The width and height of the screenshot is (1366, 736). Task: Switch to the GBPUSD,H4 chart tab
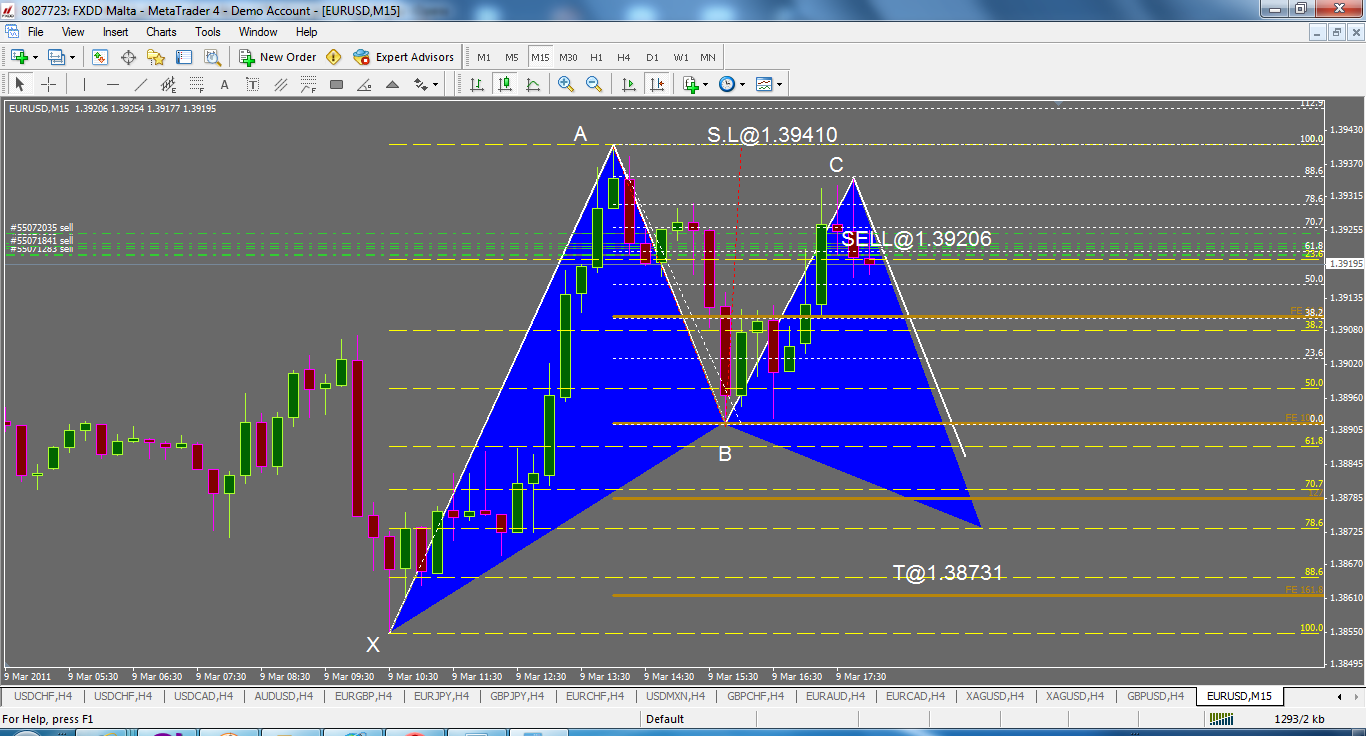(x=1154, y=696)
